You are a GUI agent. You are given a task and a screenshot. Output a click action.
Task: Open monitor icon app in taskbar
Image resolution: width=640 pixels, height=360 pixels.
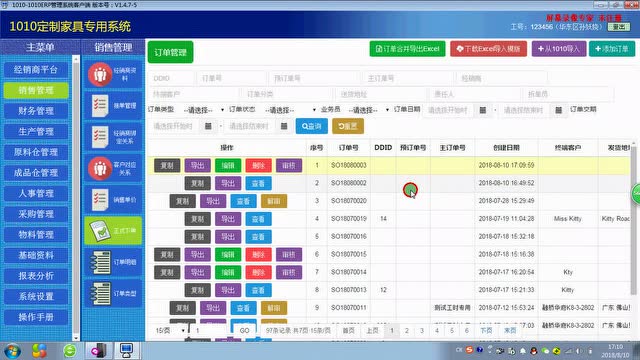(126, 351)
